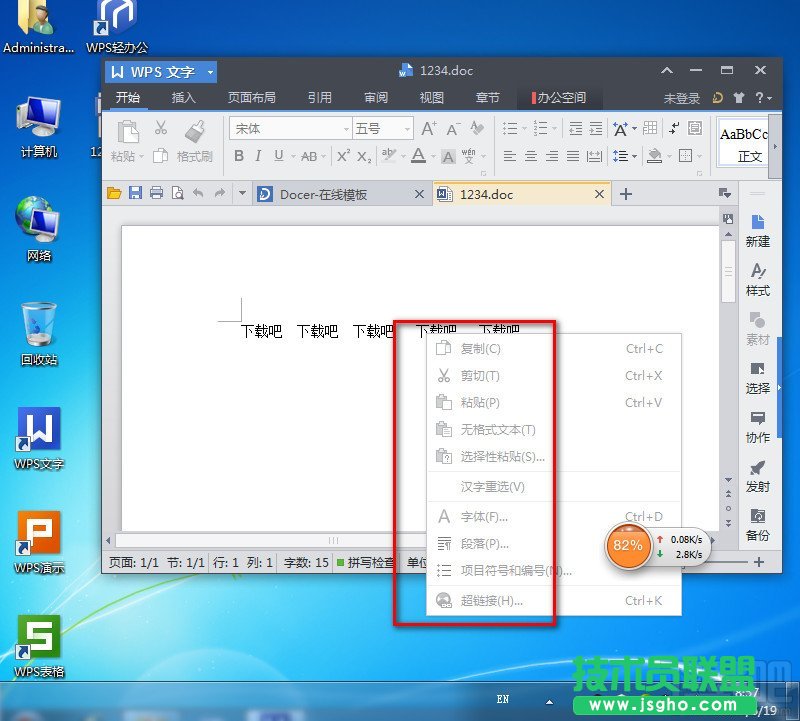800x721 pixels.
Task: Open the Docer-在线模板 document tab
Action: (x=322, y=194)
